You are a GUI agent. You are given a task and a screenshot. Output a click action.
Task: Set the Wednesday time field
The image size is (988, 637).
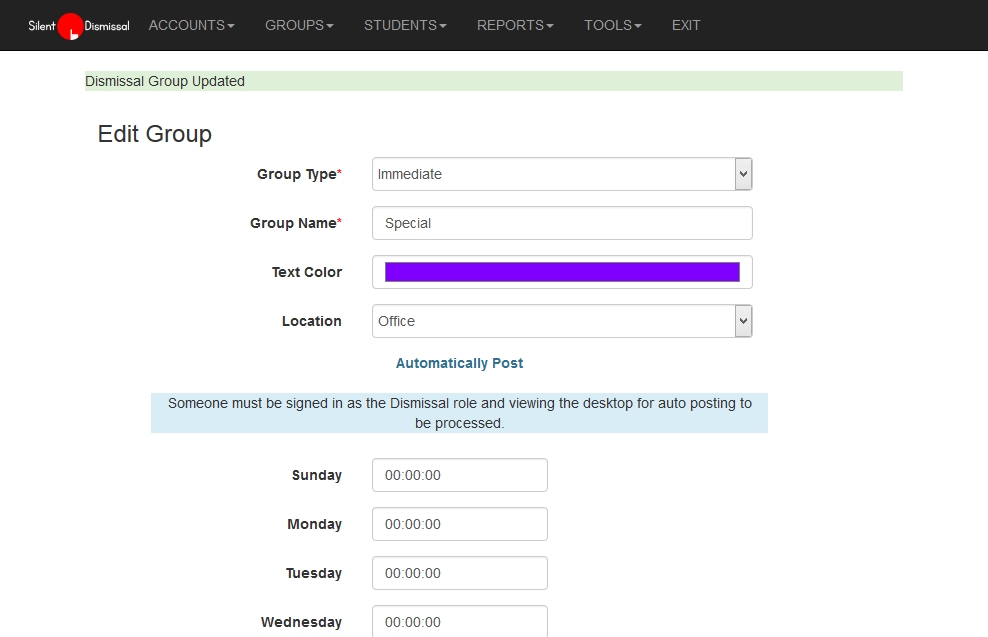[x=460, y=621]
